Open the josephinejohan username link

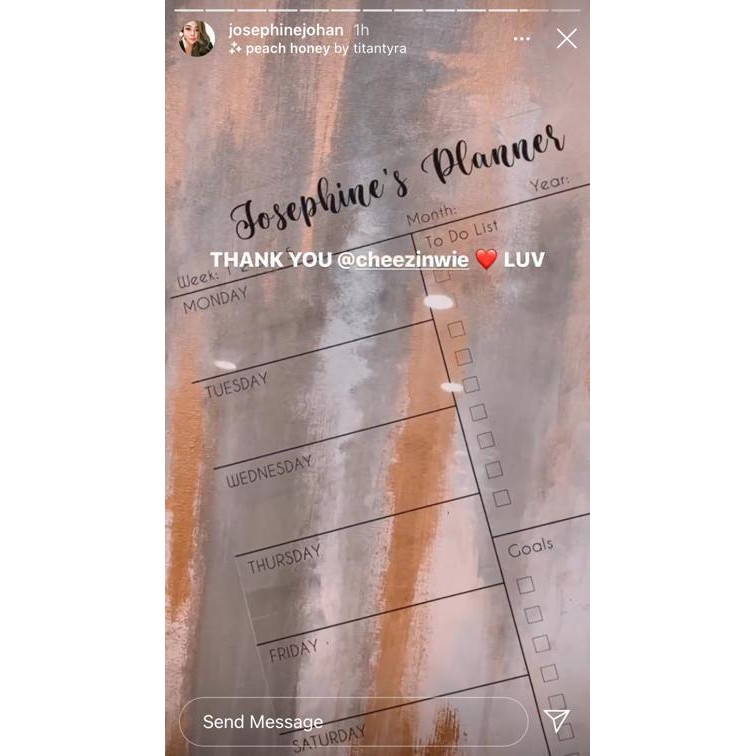click(x=285, y=30)
